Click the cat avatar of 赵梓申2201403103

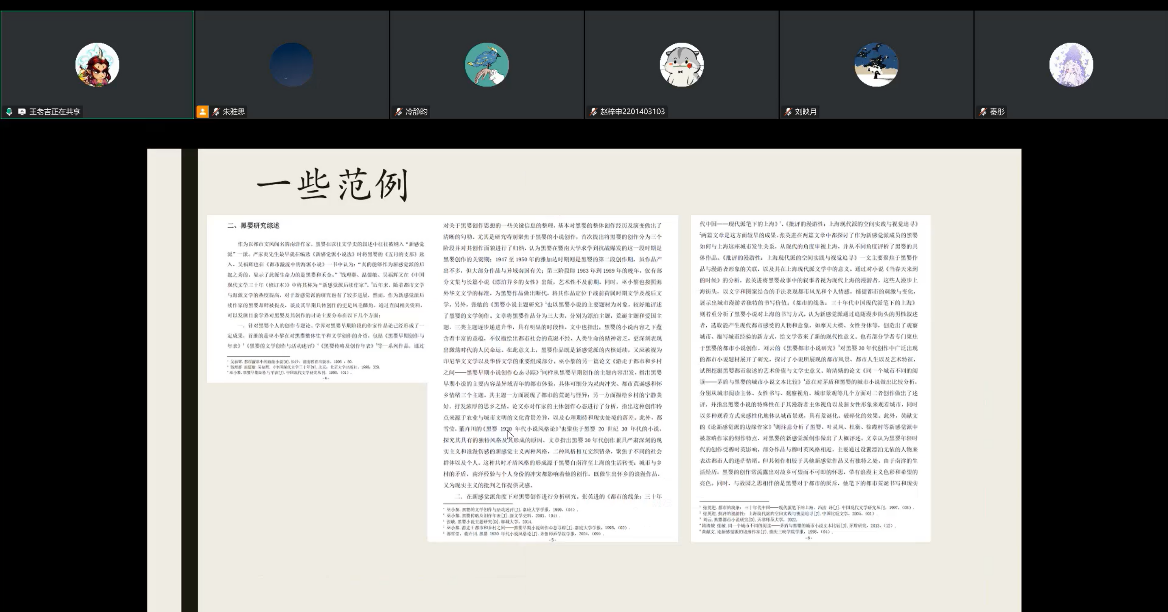click(x=681, y=65)
